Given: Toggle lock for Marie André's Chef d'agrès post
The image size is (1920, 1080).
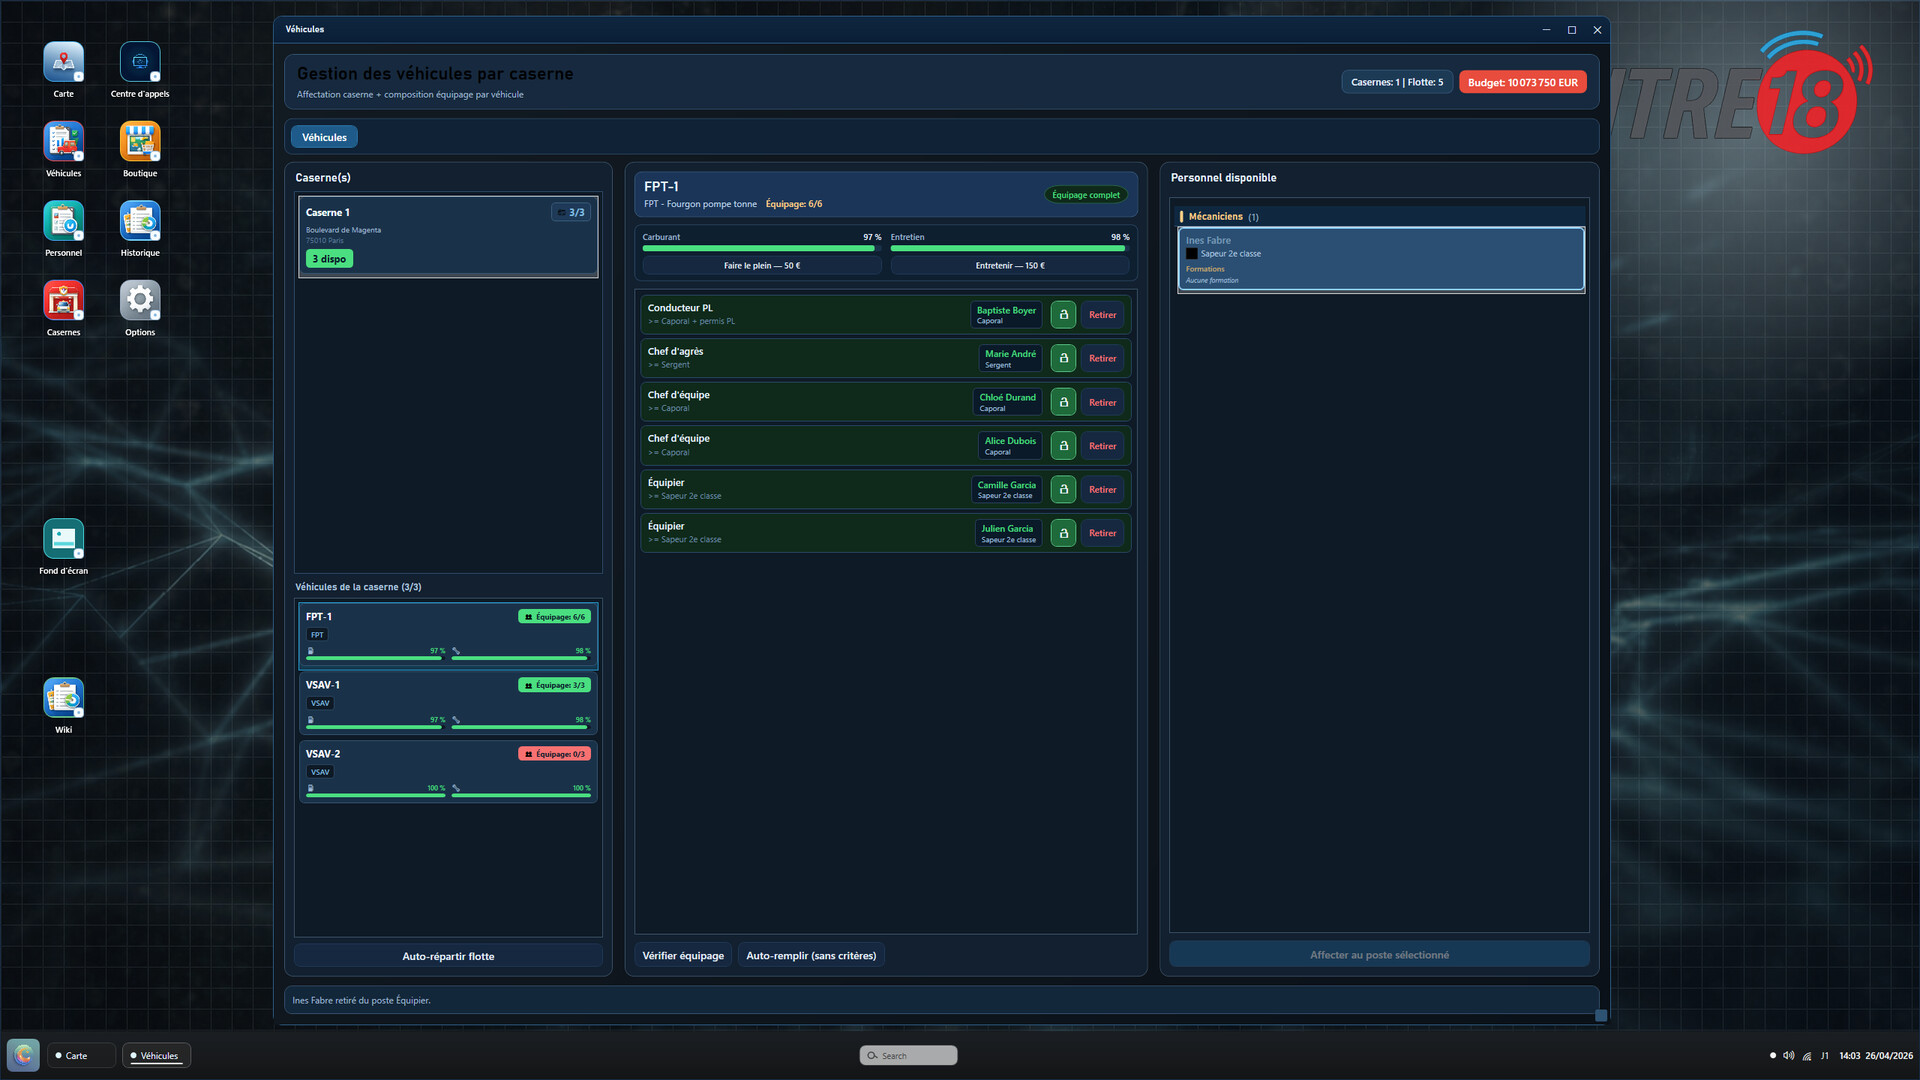Looking at the screenshot, I should 1063,358.
